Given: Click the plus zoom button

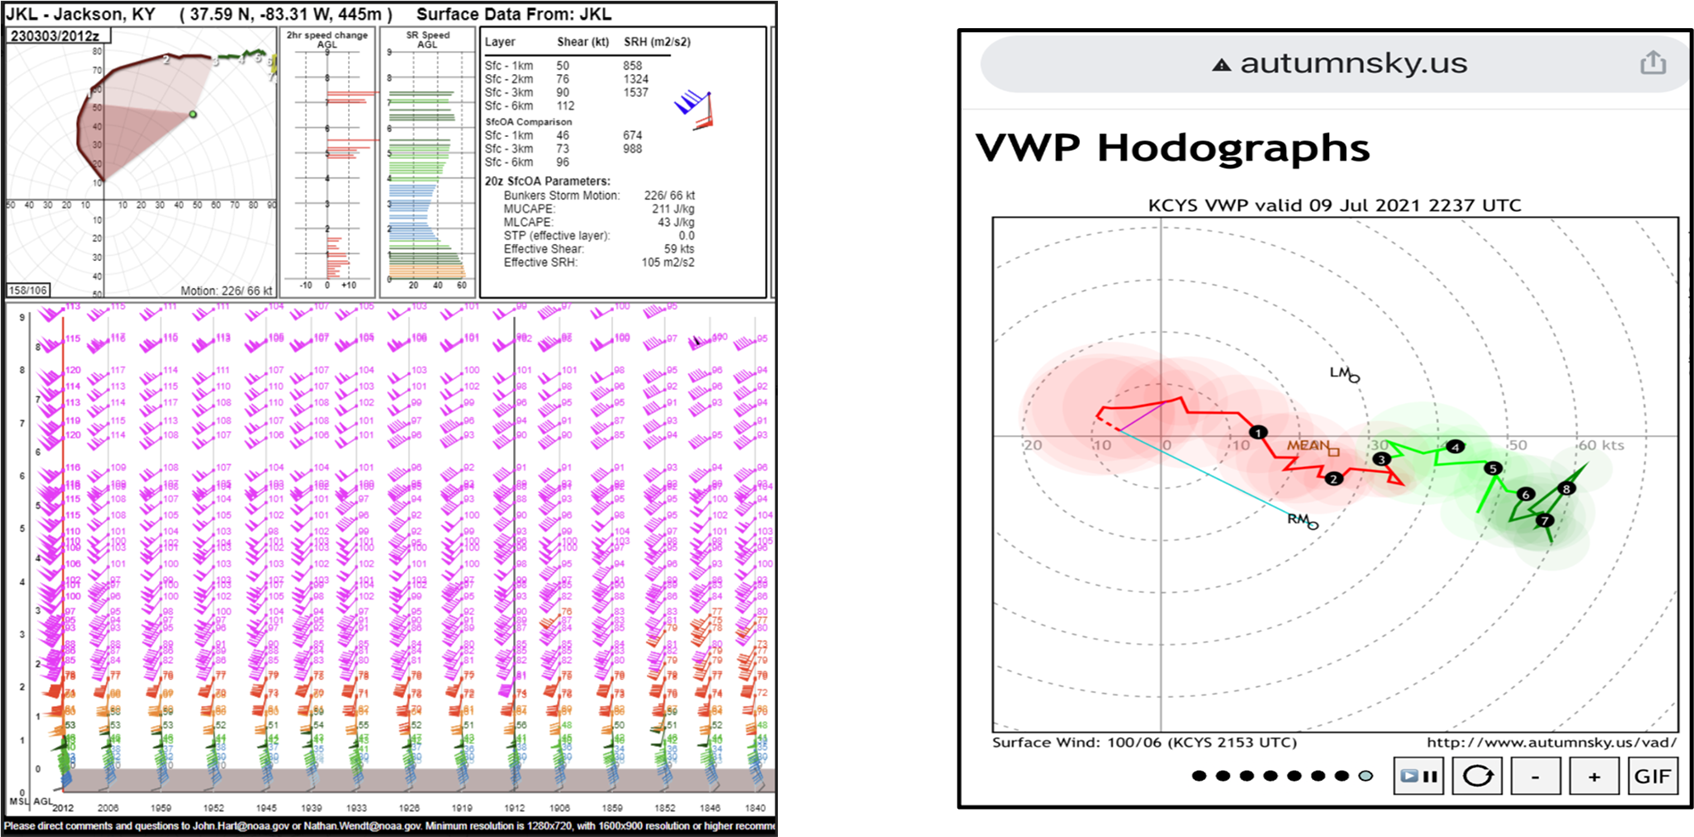Looking at the screenshot, I should (x=1594, y=776).
